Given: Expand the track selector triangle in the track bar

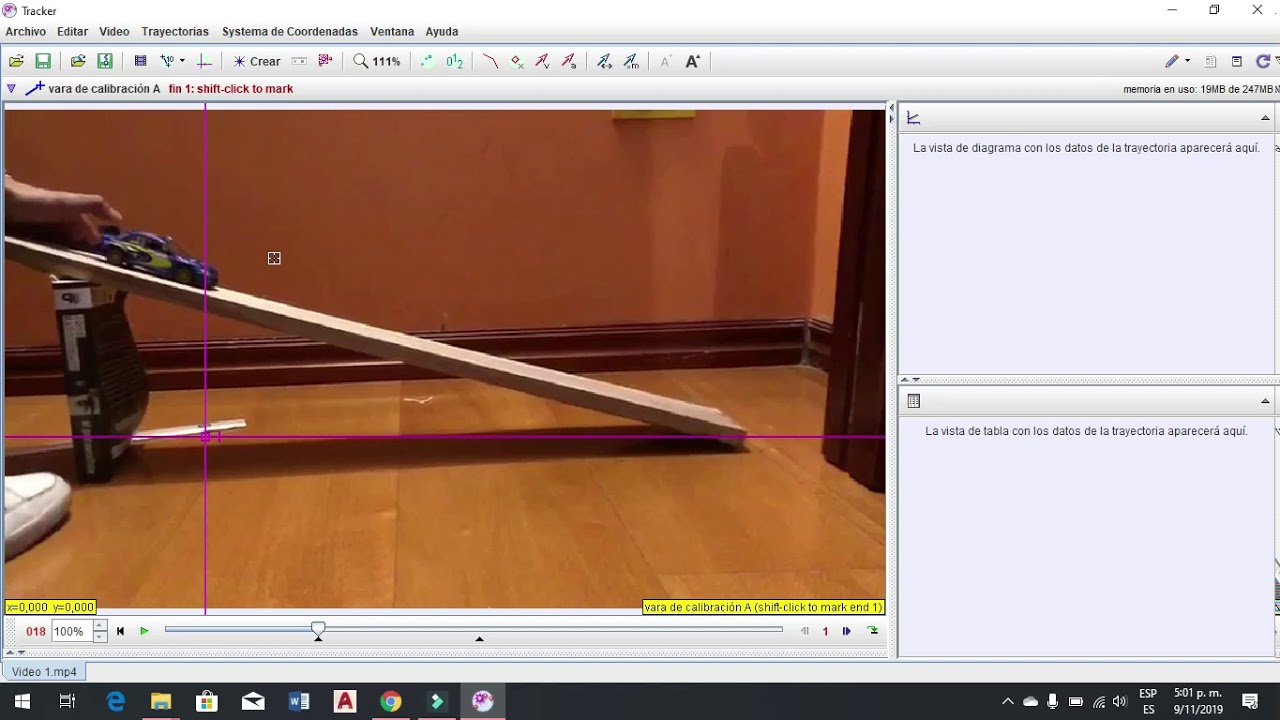Looking at the screenshot, I should pyautogui.click(x=11, y=89).
